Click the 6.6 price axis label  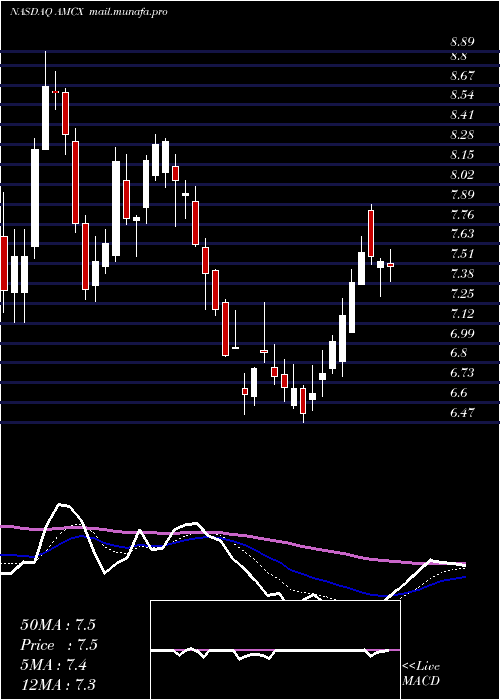[458, 393]
